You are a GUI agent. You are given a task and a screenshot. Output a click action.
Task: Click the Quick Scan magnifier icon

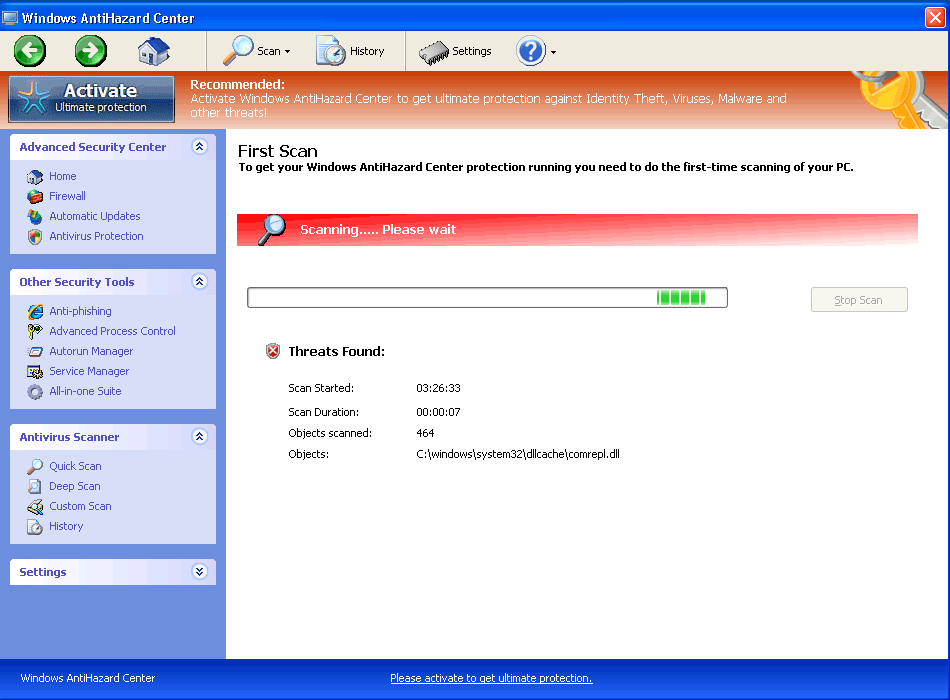(x=35, y=467)
